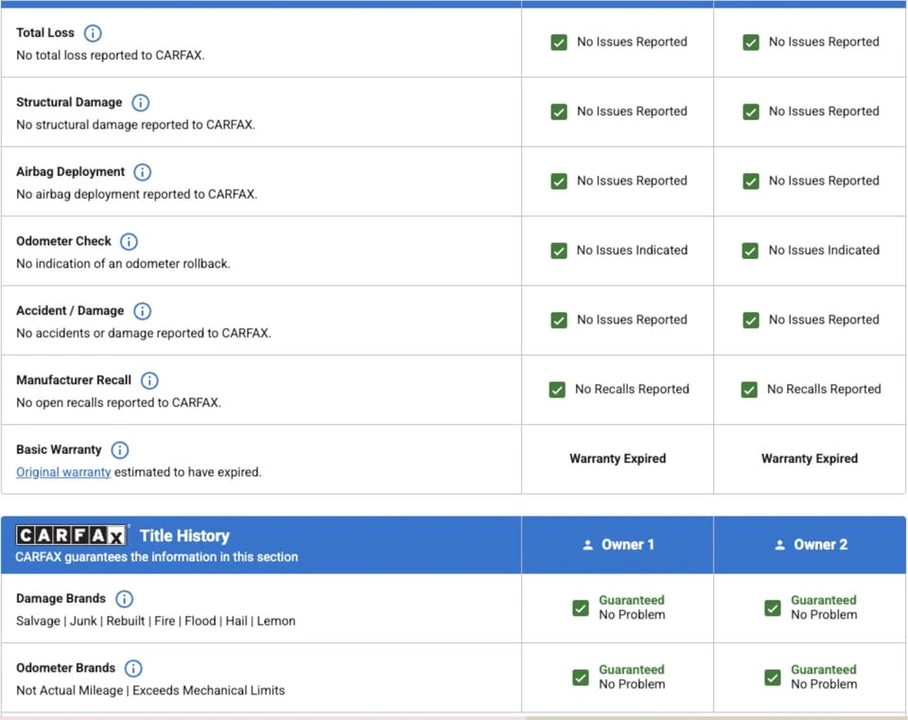Click info icon next to Manufacturer Recall
This screenshot has height=720, width=908.
[149, 381]
